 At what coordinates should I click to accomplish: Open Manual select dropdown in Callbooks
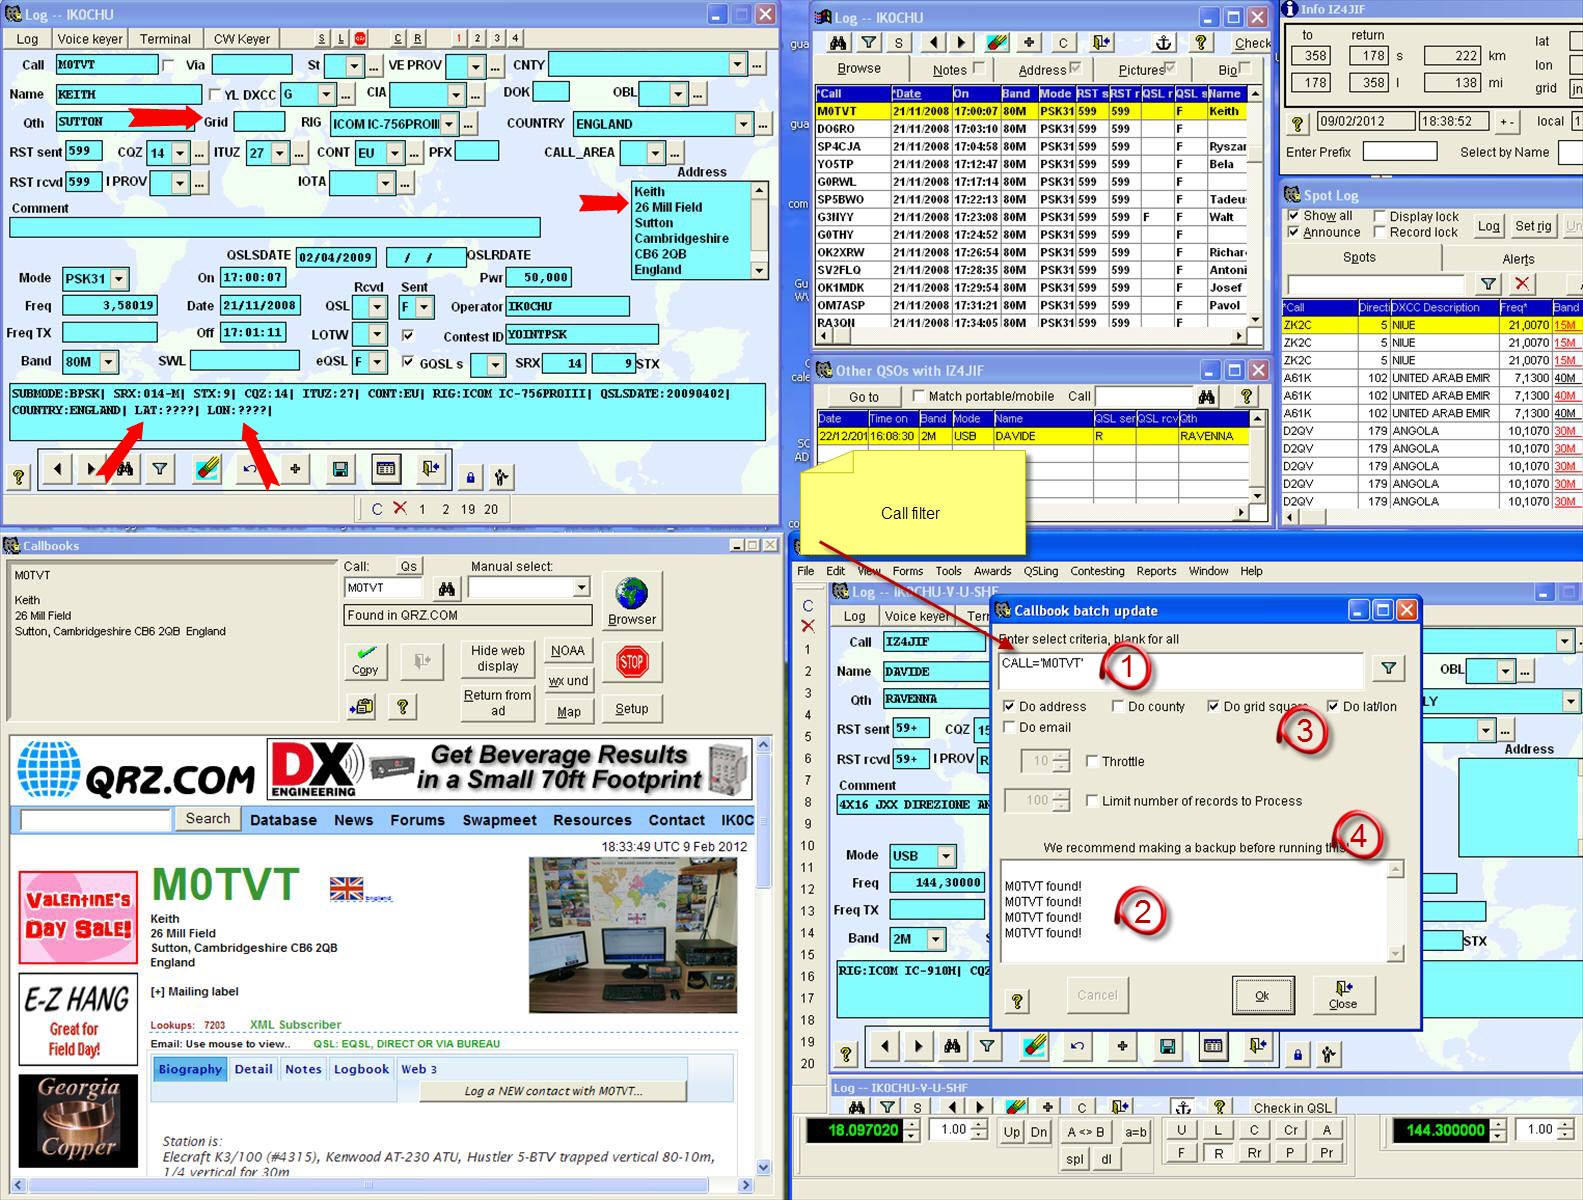[581, 588]
